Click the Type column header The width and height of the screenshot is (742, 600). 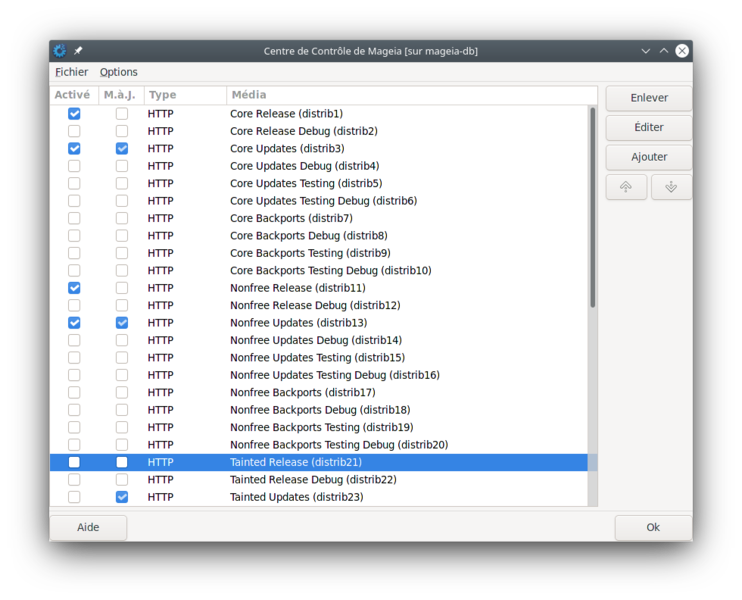point(185,95)
